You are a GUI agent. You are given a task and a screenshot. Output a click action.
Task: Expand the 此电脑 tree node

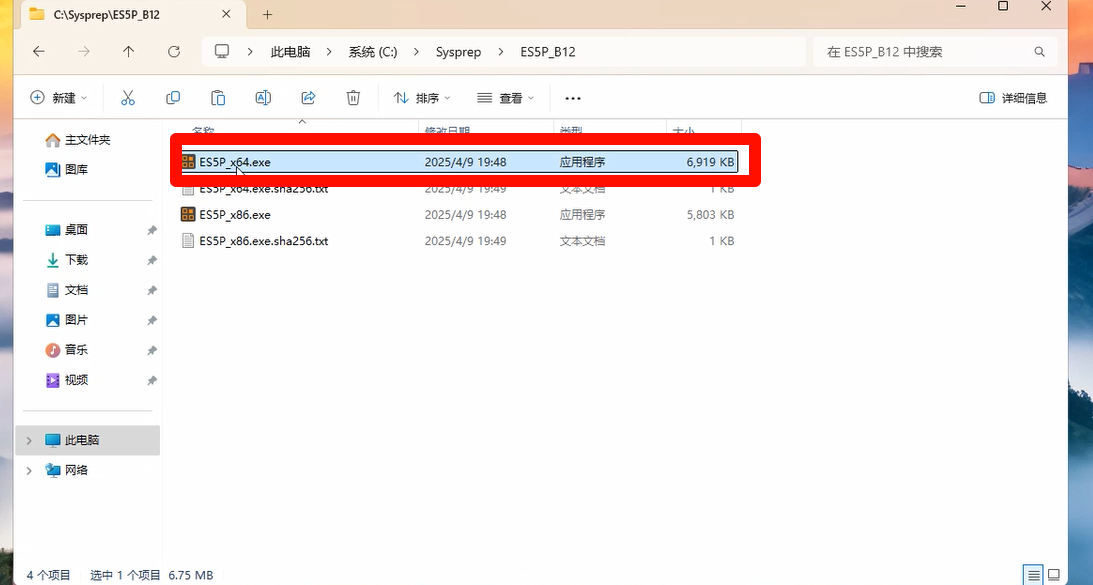point(28,439)
